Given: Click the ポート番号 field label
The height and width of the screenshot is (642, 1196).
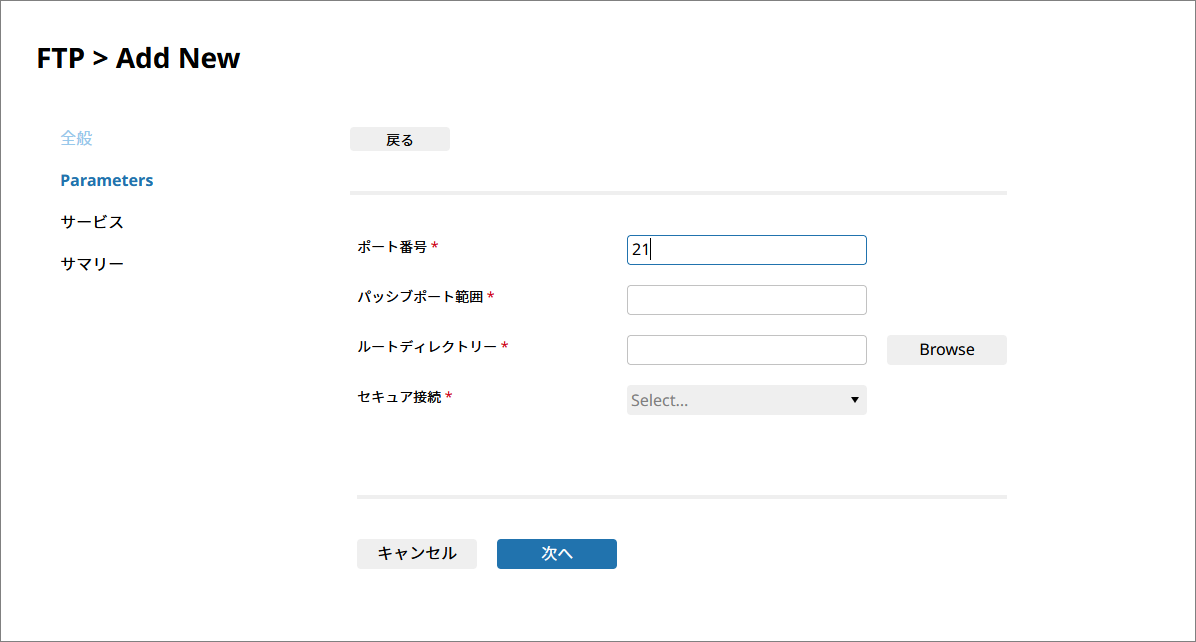Looking at the screenshot, I should (392, 246).
